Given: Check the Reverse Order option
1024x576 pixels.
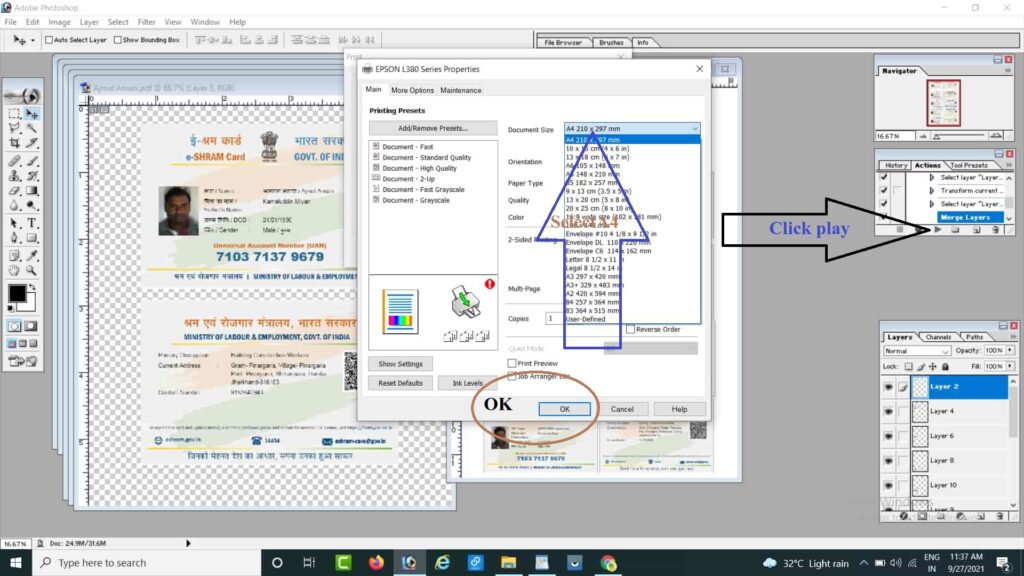Looking at the screenshot, I should [630, 330].
